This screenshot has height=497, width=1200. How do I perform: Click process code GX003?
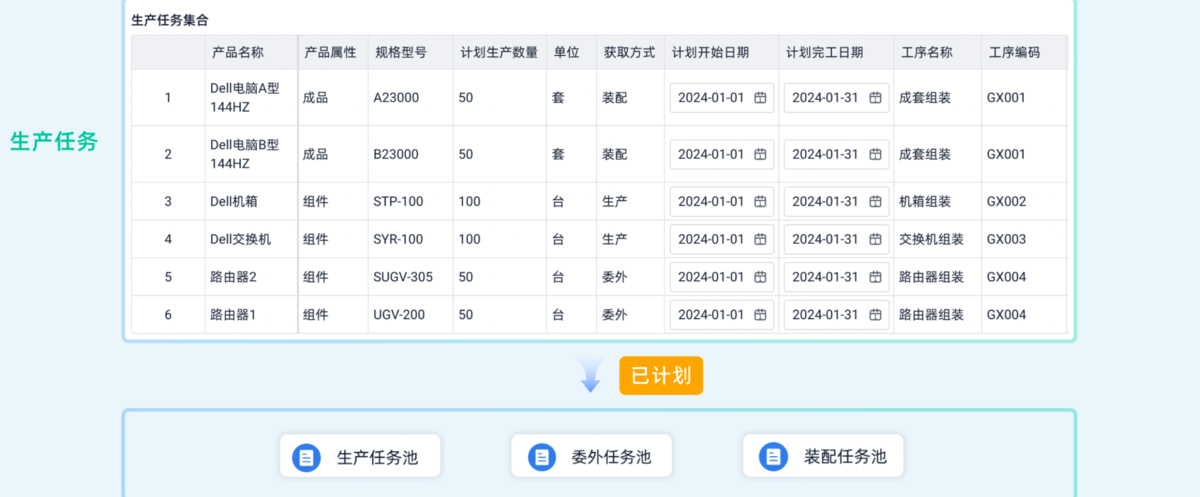1006,239
